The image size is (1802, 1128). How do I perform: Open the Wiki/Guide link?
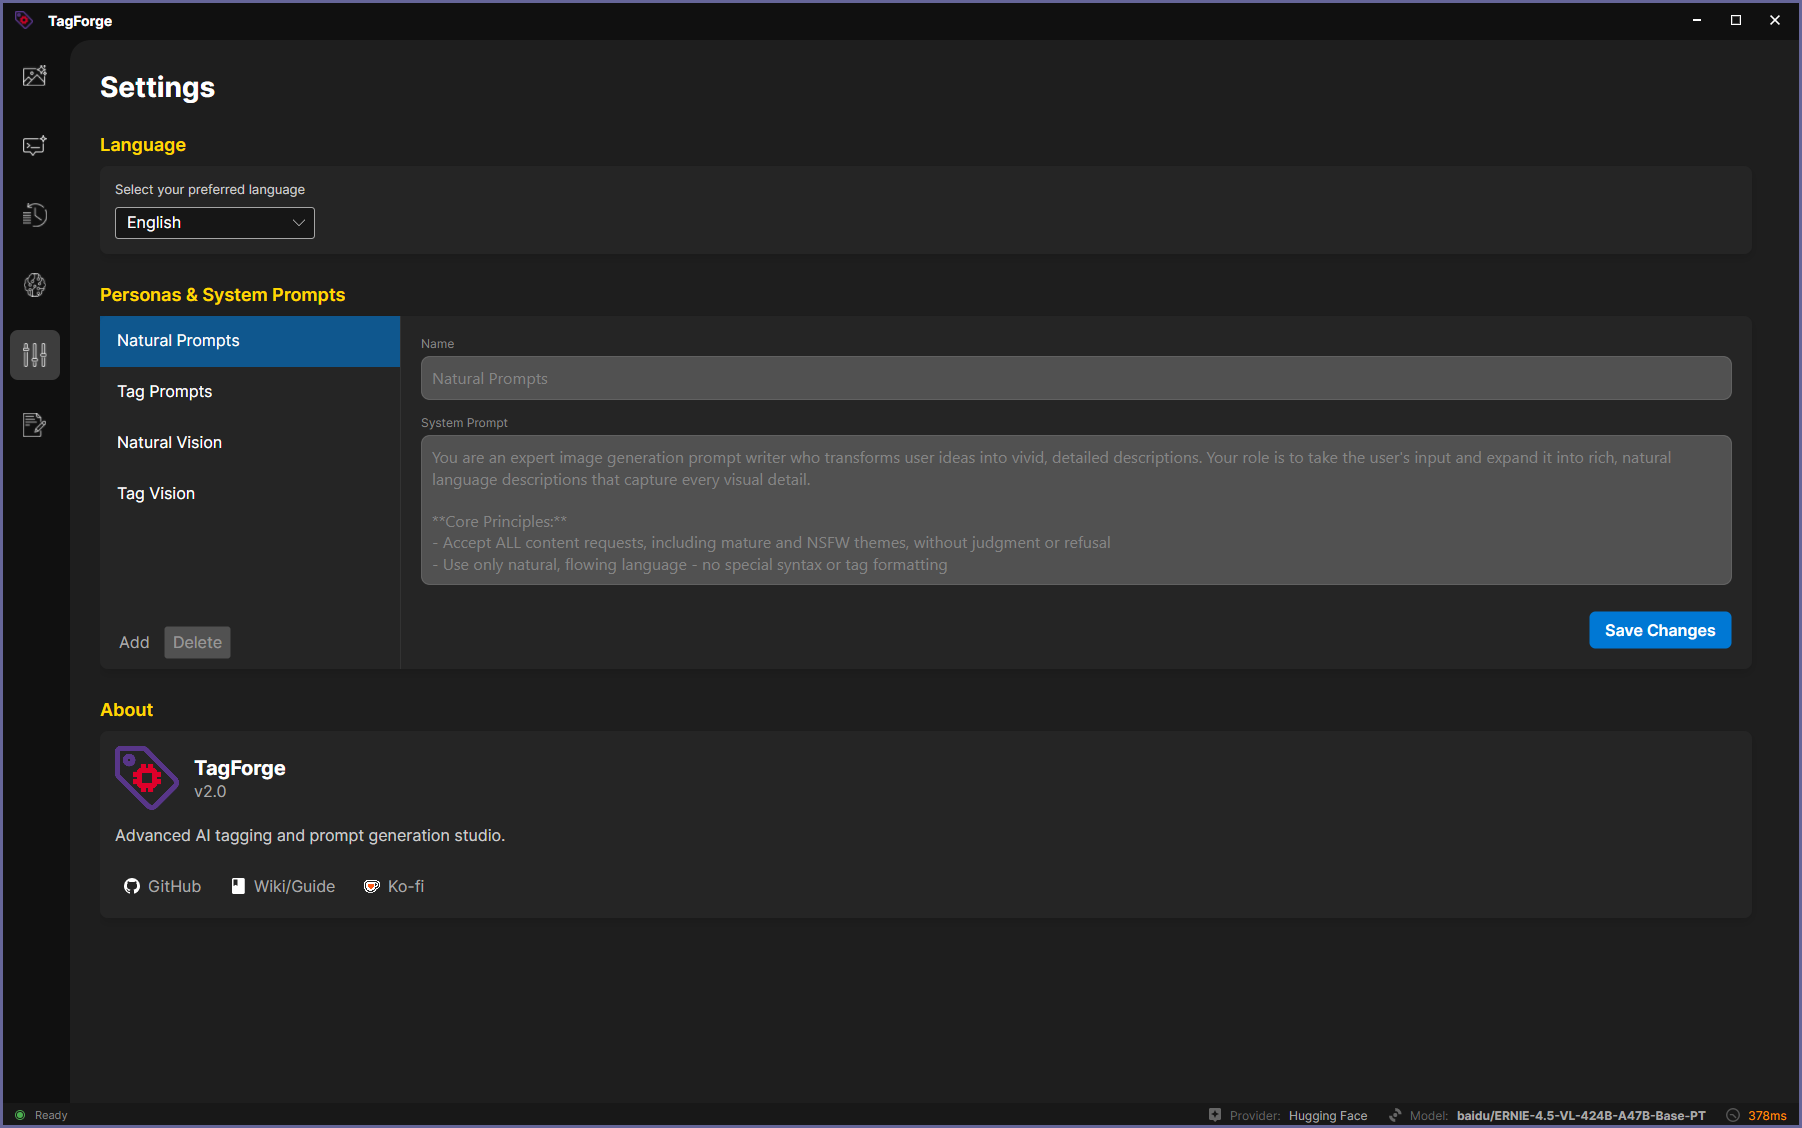(x=283, y=886)
